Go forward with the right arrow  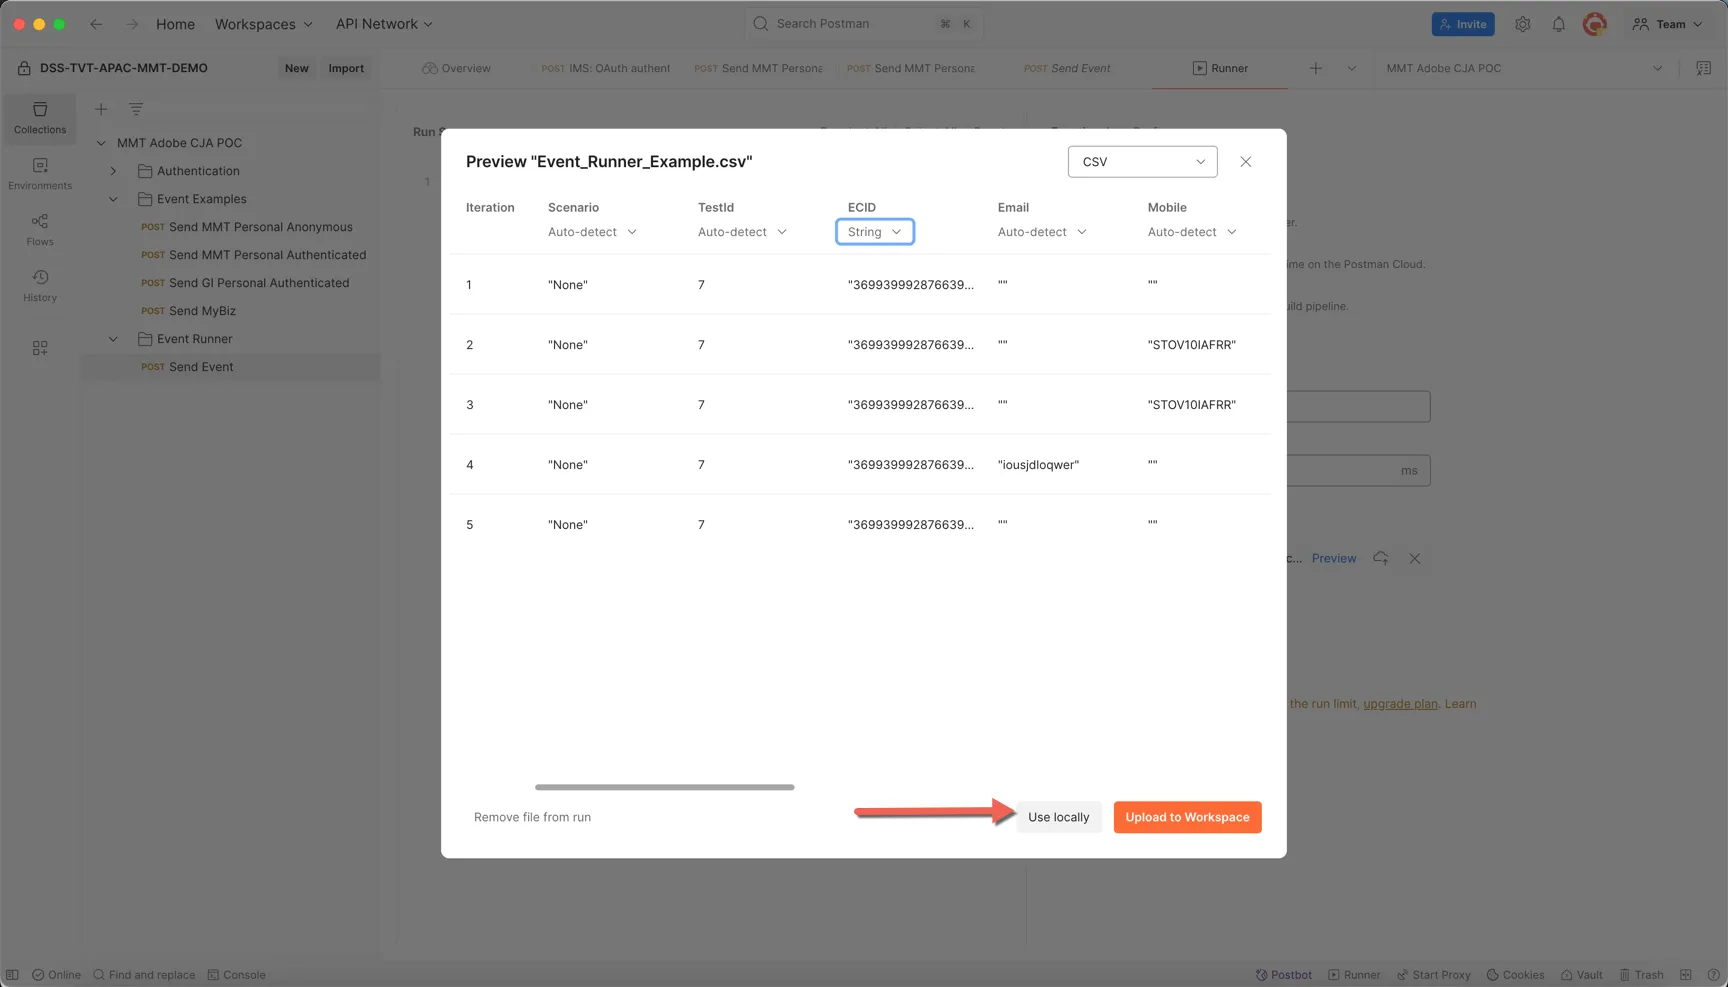(x=132, y=24)
